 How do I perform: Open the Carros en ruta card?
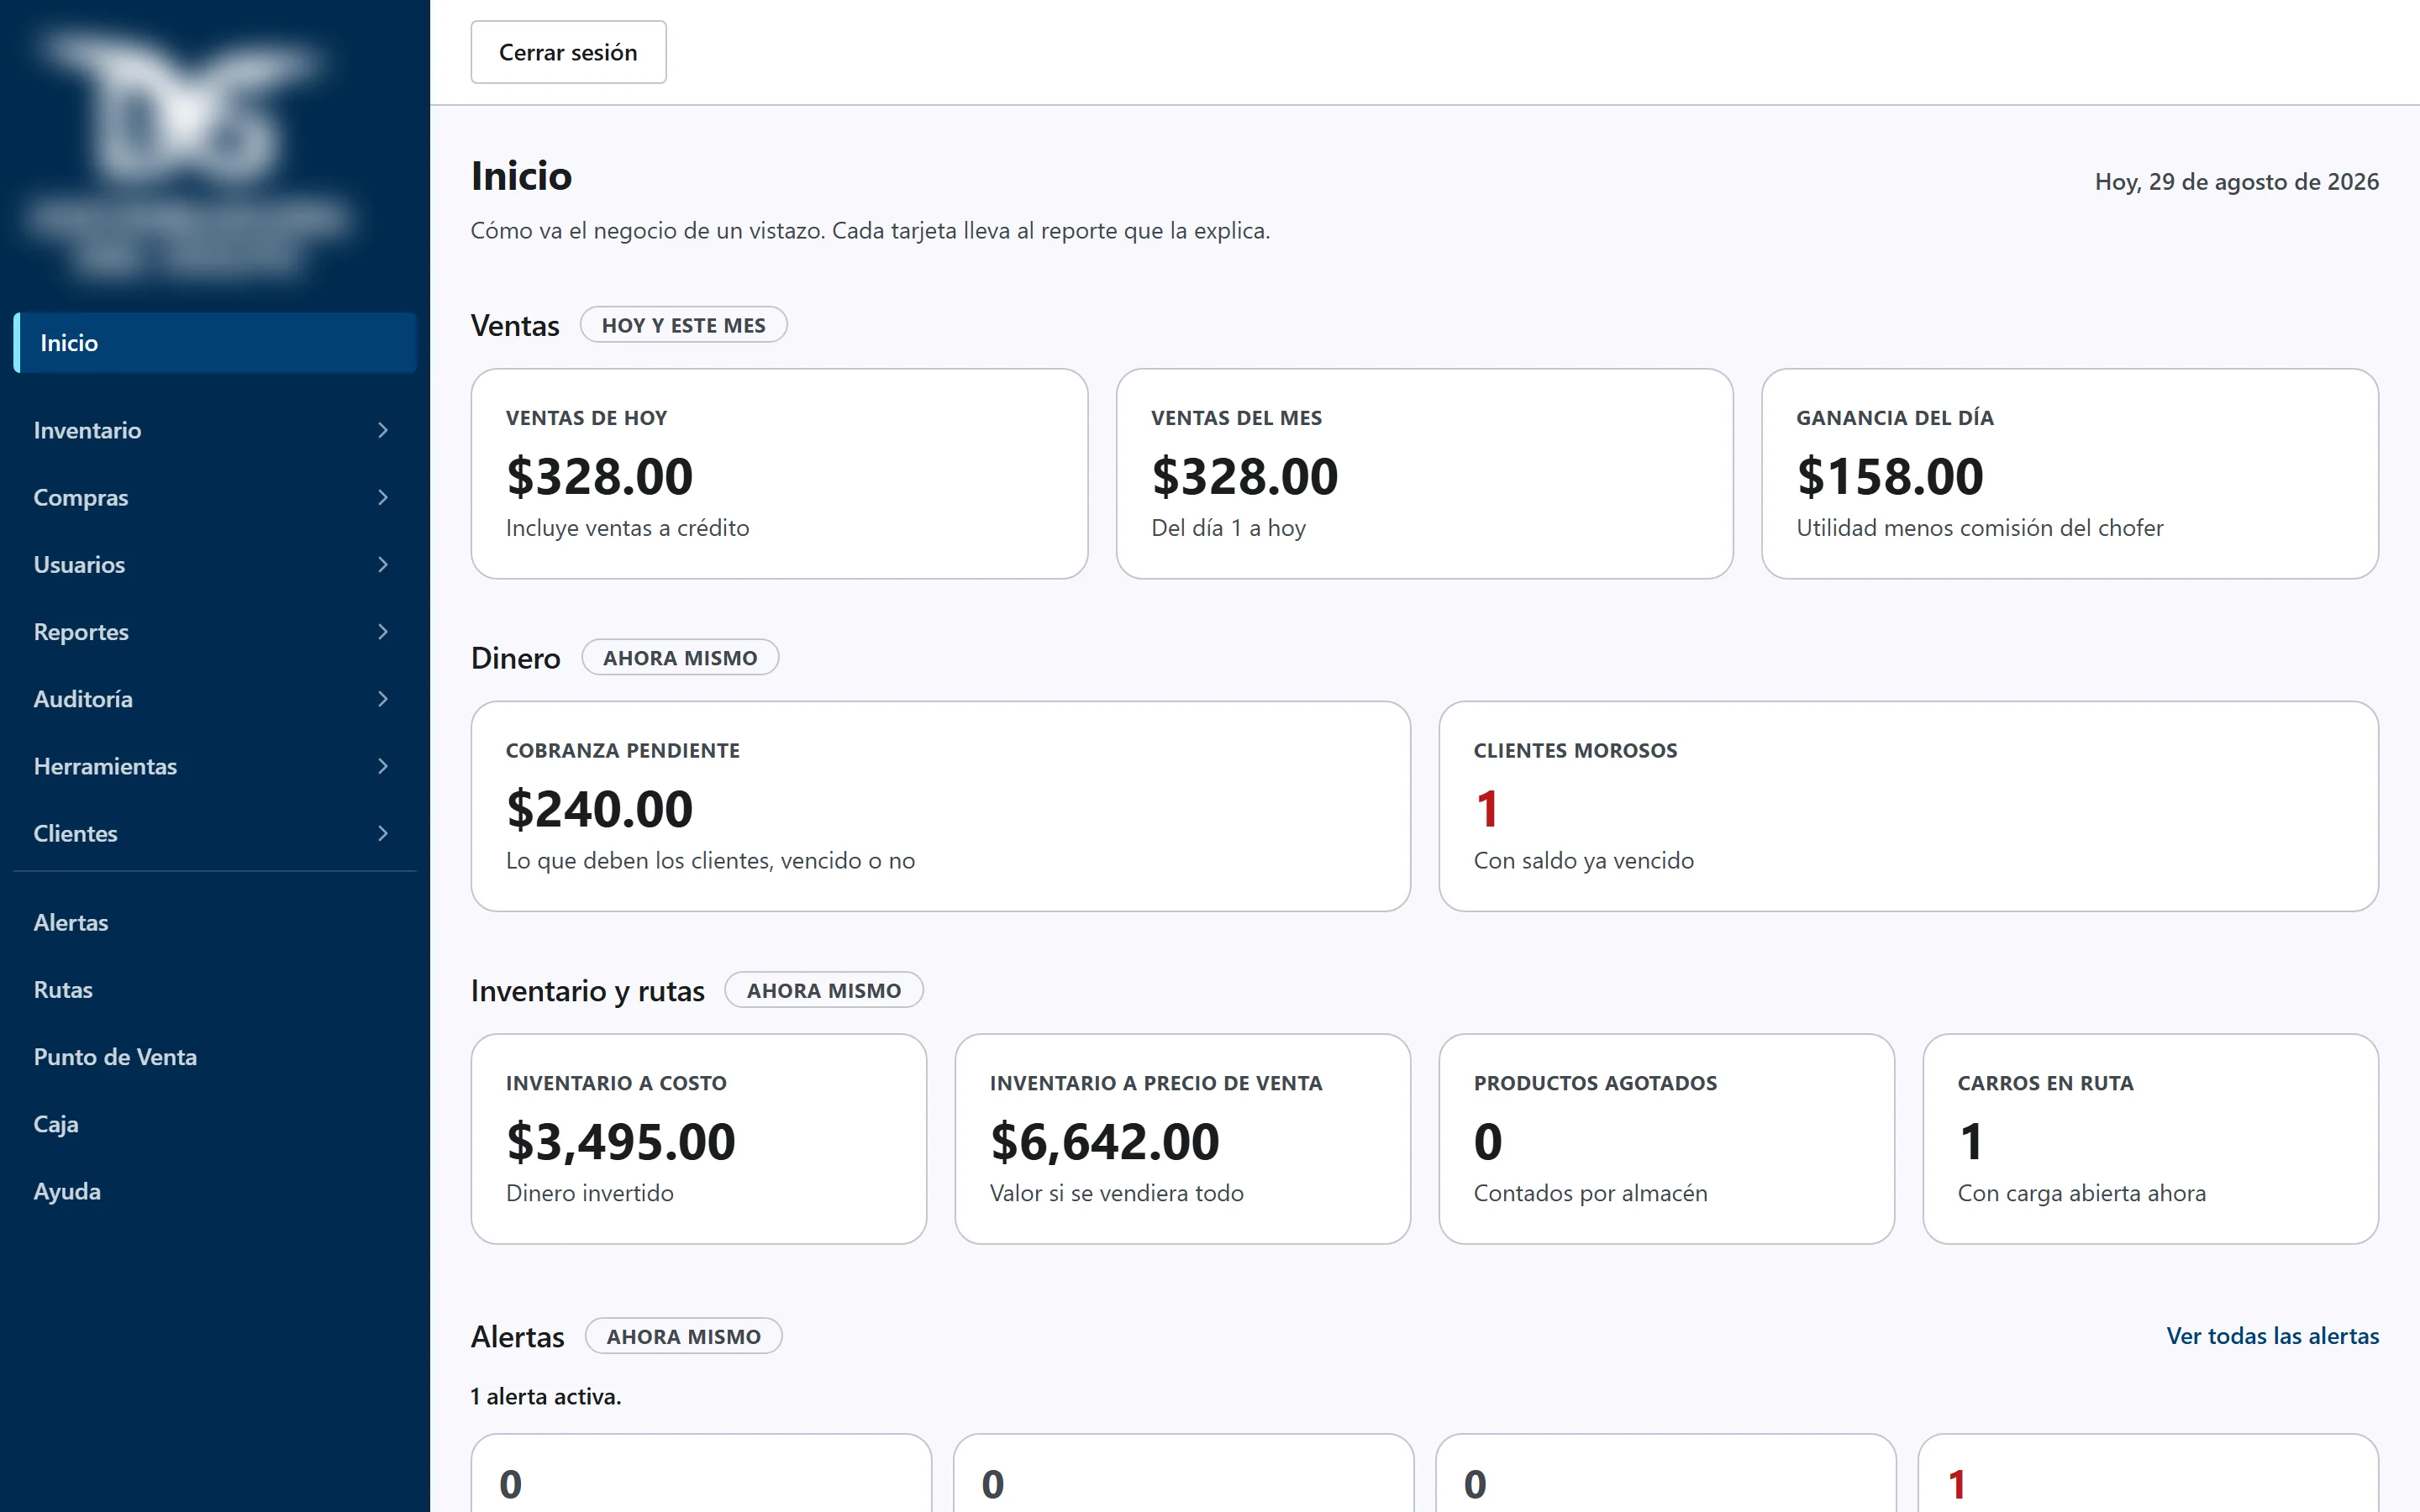[2150, 1139]
